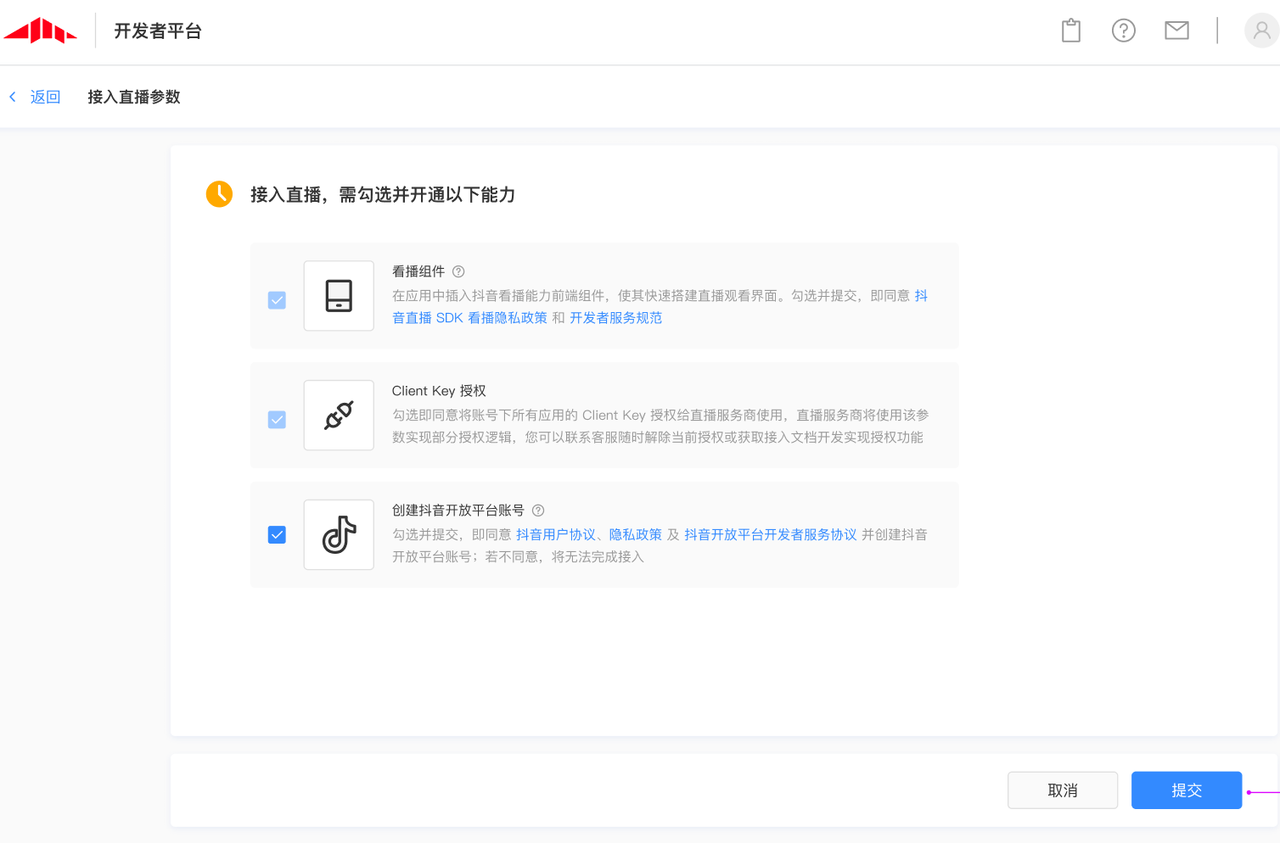This screenshot has height=843, width=1280.
Task: Click the 看播组件 title text
Action: tap(418, 271)
